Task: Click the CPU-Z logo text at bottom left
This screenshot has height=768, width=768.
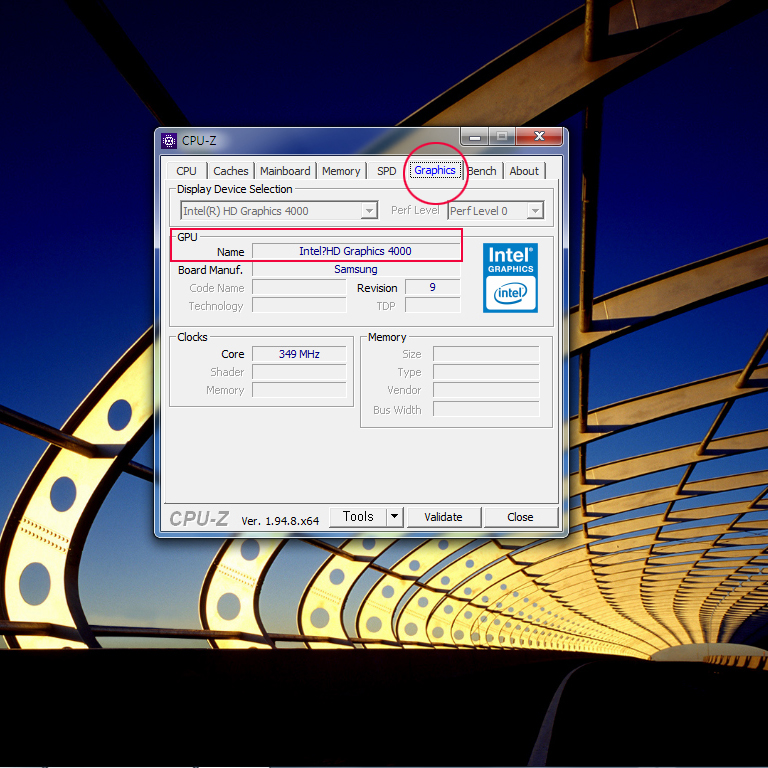Action: coord(199,519)
